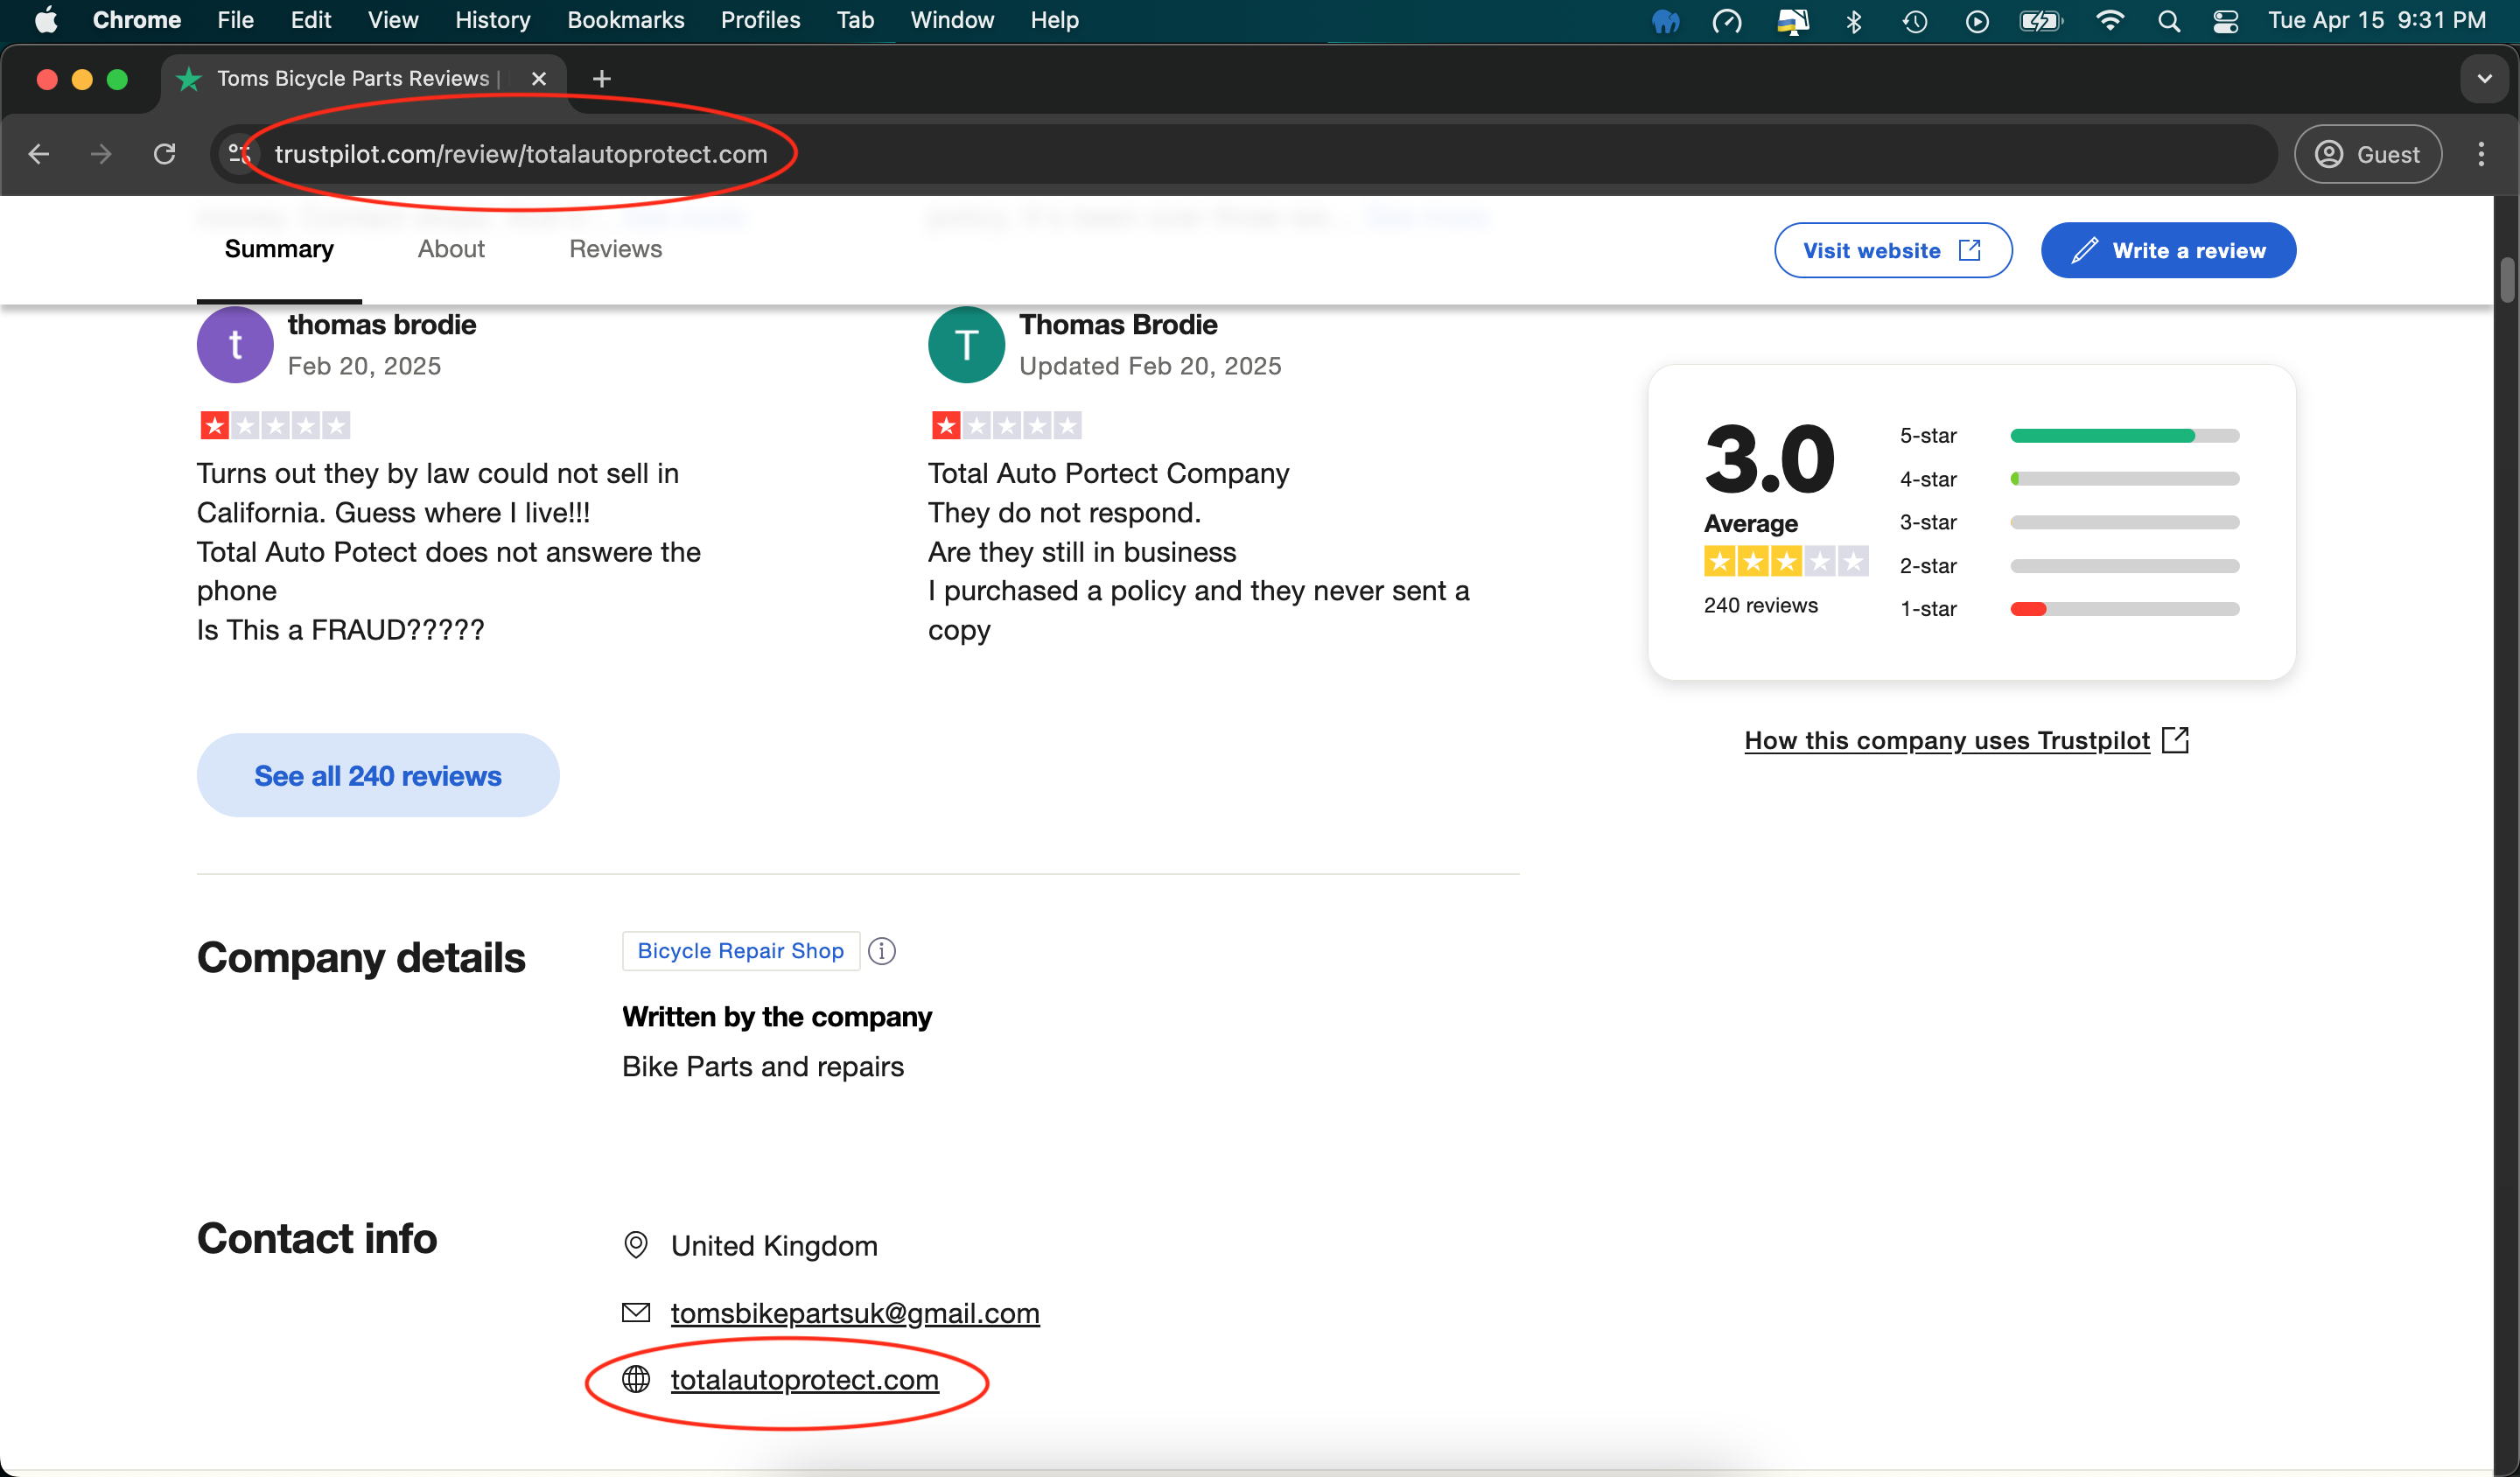This screenshot has width=2520, height=1477.
Task: Click the purple 't' avatar of thomas brodie
Action: tap(235, 345)
